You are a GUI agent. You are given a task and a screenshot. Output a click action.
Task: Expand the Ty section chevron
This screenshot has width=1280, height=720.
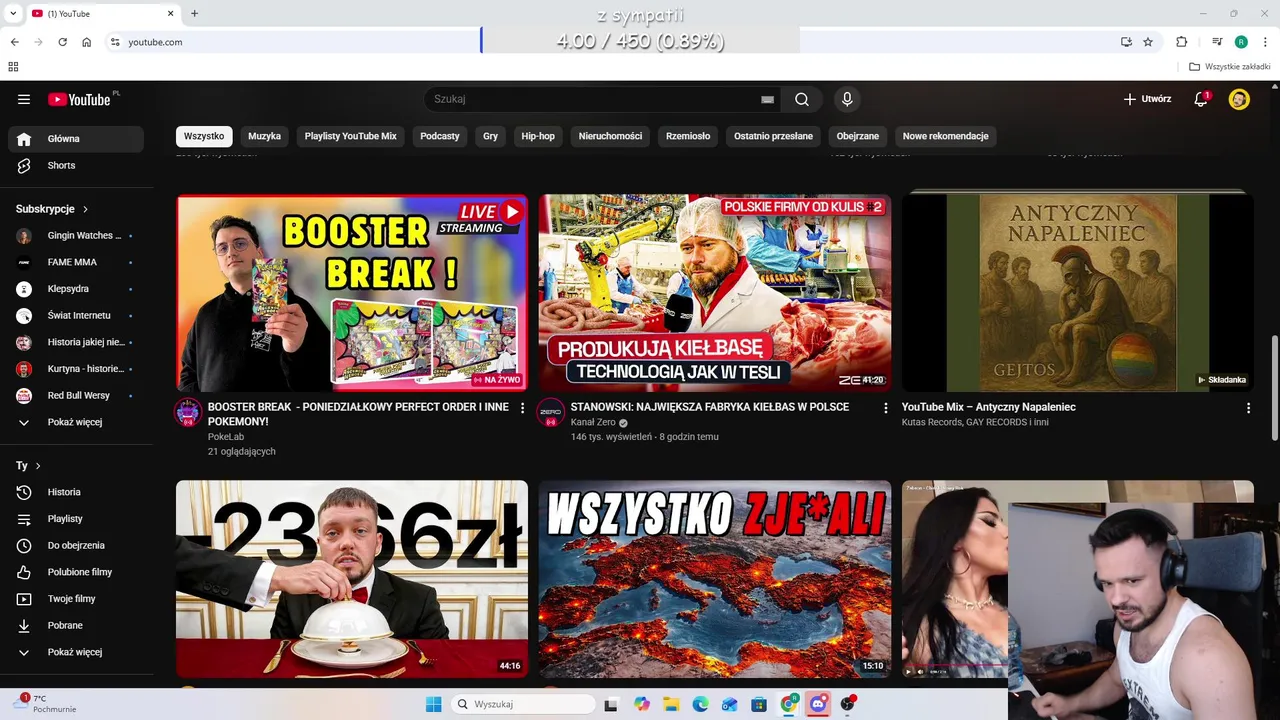pos(38,466)
